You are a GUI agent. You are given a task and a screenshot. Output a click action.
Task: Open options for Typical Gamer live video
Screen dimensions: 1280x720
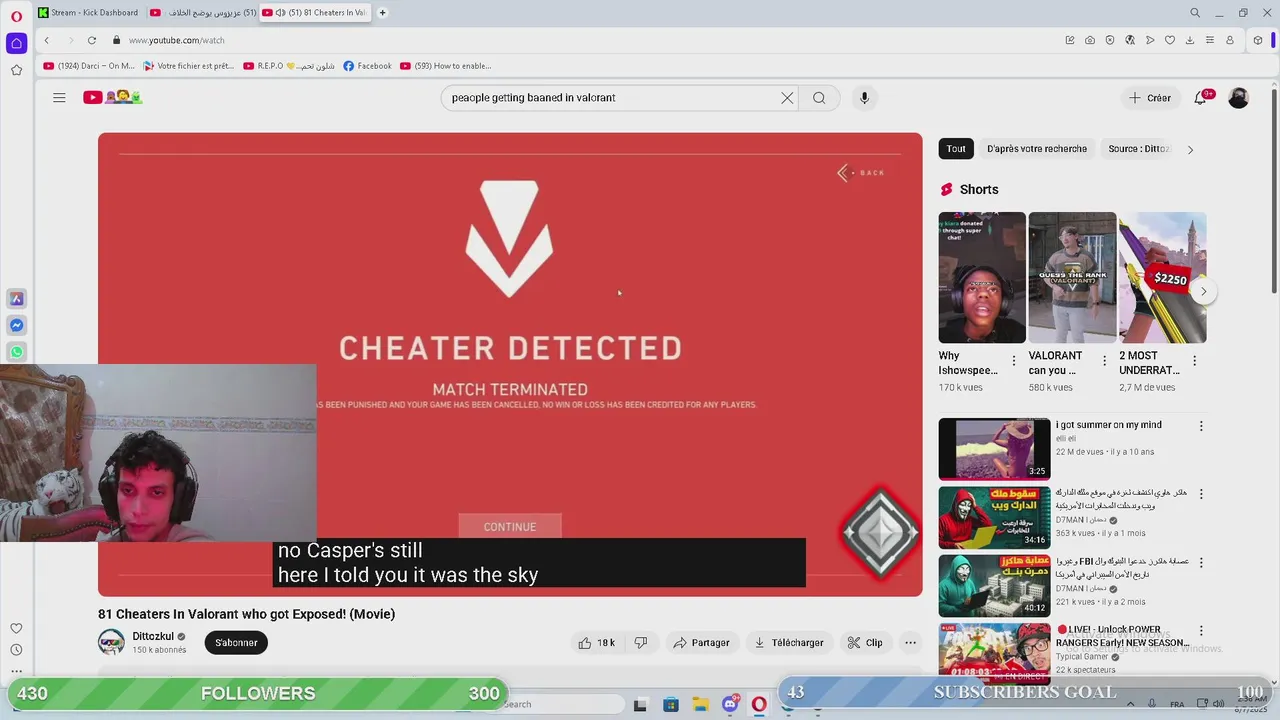[1201, 631]
